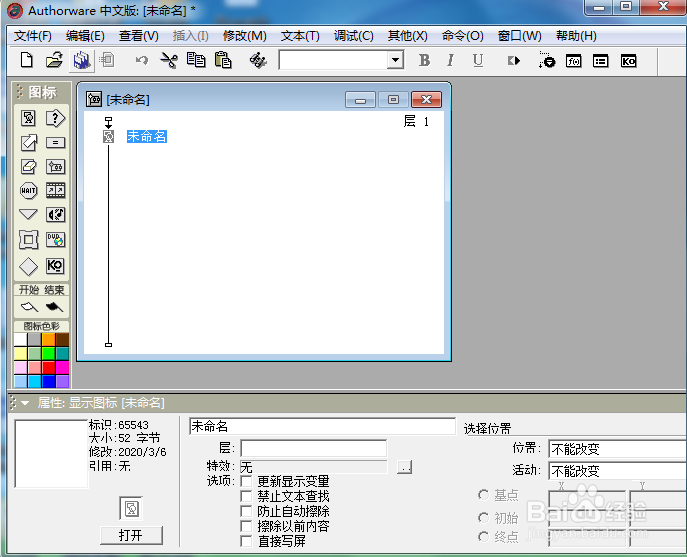The image size is (687, 557).
Task: Click the Copy toolbar icon
Action: coord(196,60)
